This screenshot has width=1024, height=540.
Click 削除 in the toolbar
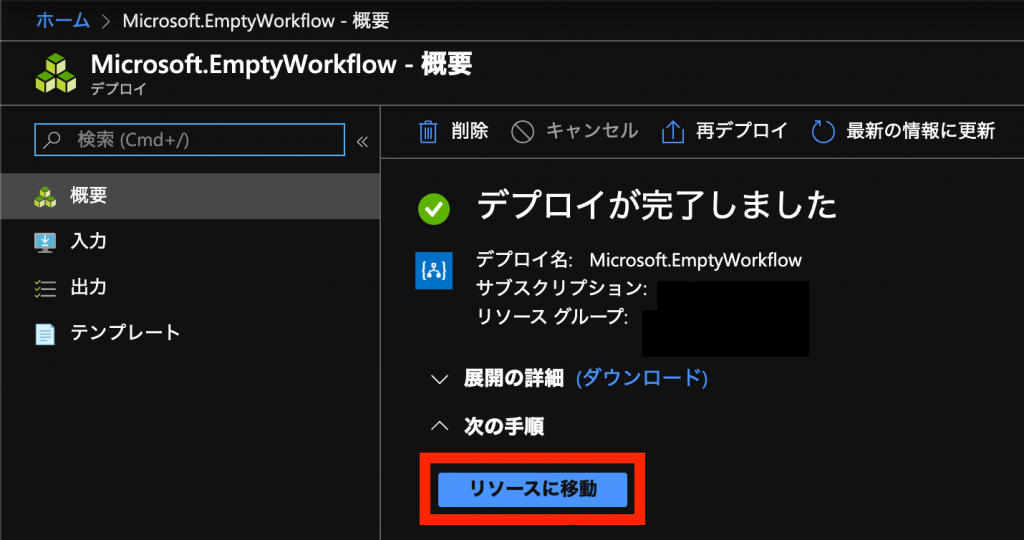[x=470, y=131]
